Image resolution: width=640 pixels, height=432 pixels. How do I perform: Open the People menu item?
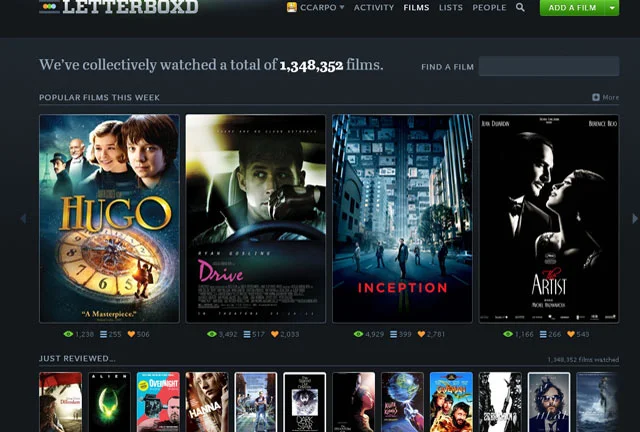tap(489, 7)
